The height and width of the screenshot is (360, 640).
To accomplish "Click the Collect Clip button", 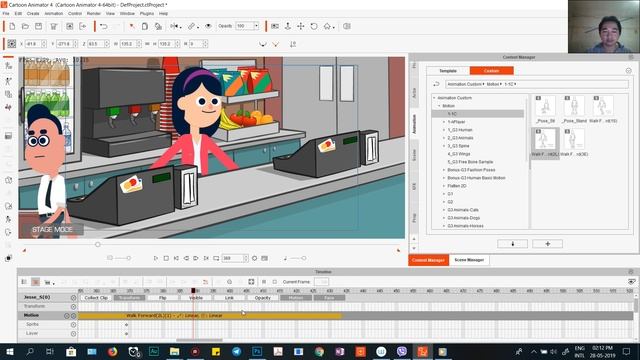I will 96,298.
